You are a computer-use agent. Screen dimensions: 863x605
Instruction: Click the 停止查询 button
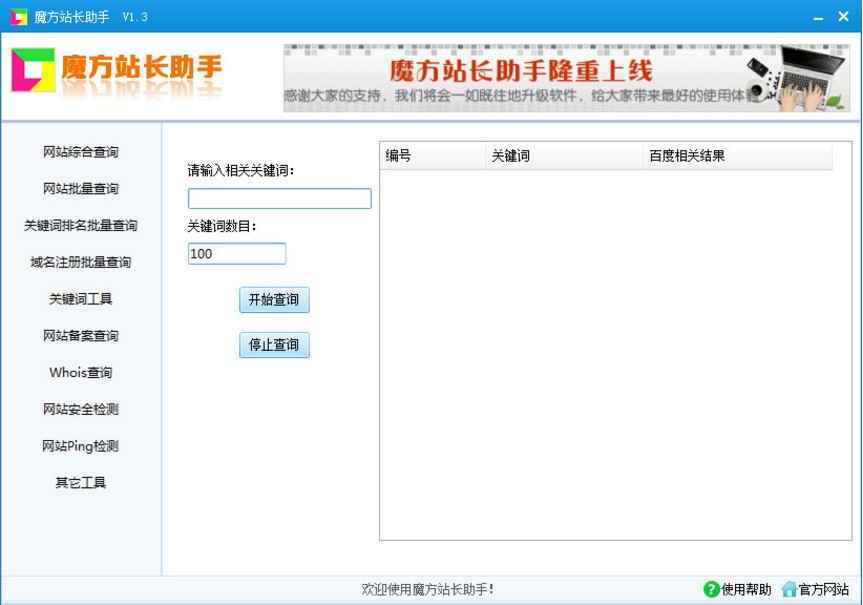click(x=275, y=345)
